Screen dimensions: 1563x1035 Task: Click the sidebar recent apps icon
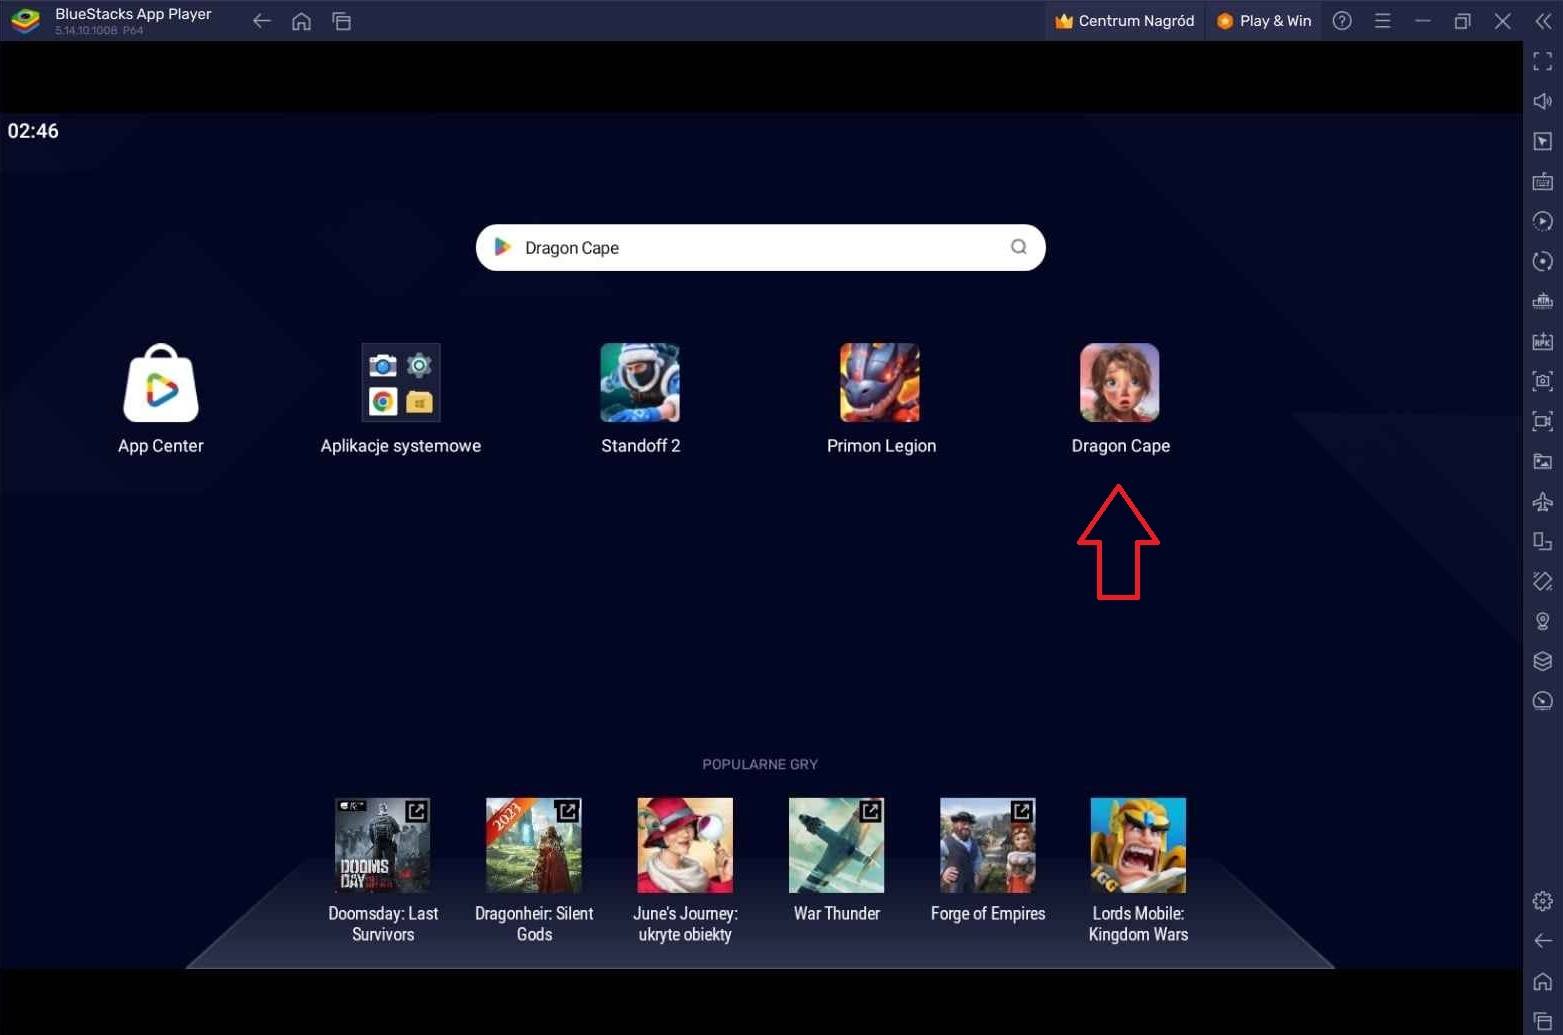[x=1542, y=1020]
